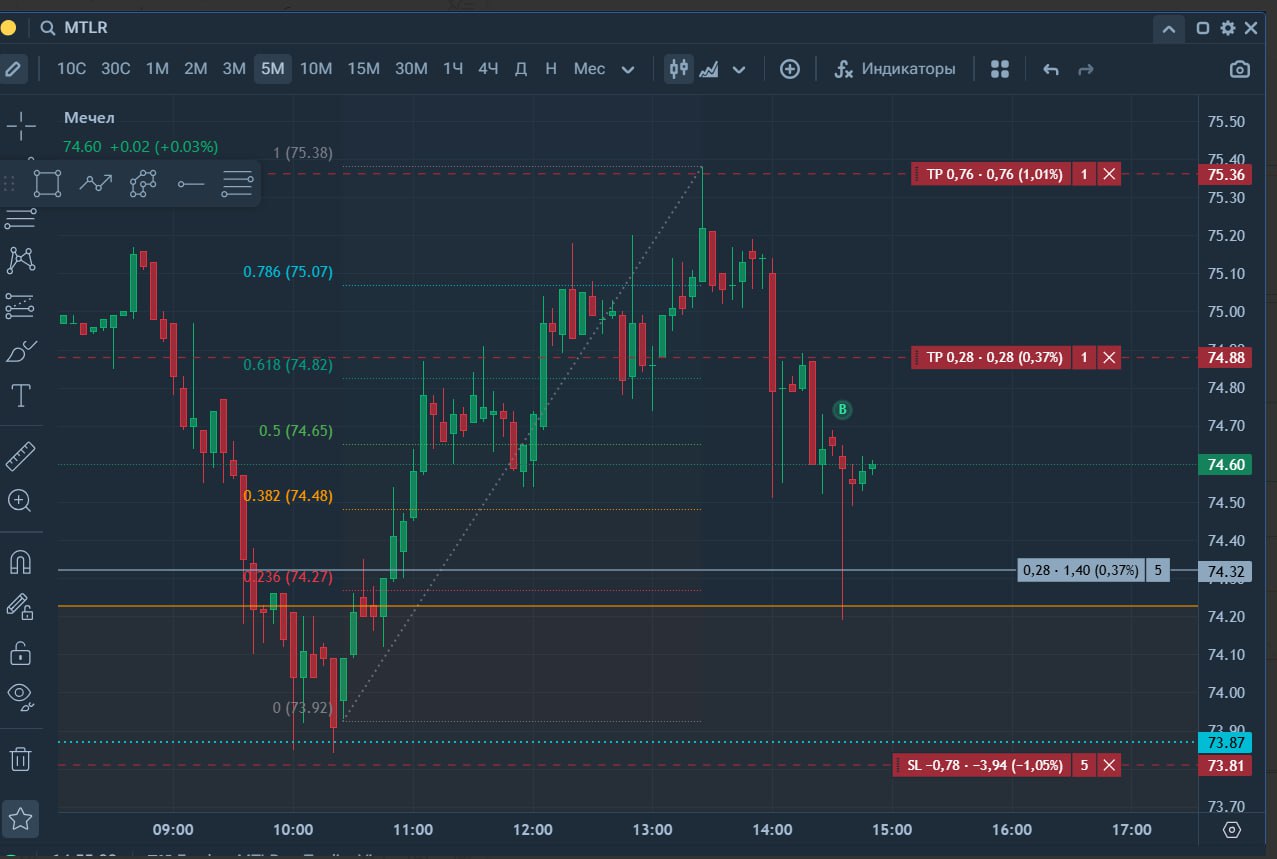Image resolution: width=1277 pixels, height=859 pixels.
Task: Cancel the TP order at 75.36
Action: tap(1109, 174)
